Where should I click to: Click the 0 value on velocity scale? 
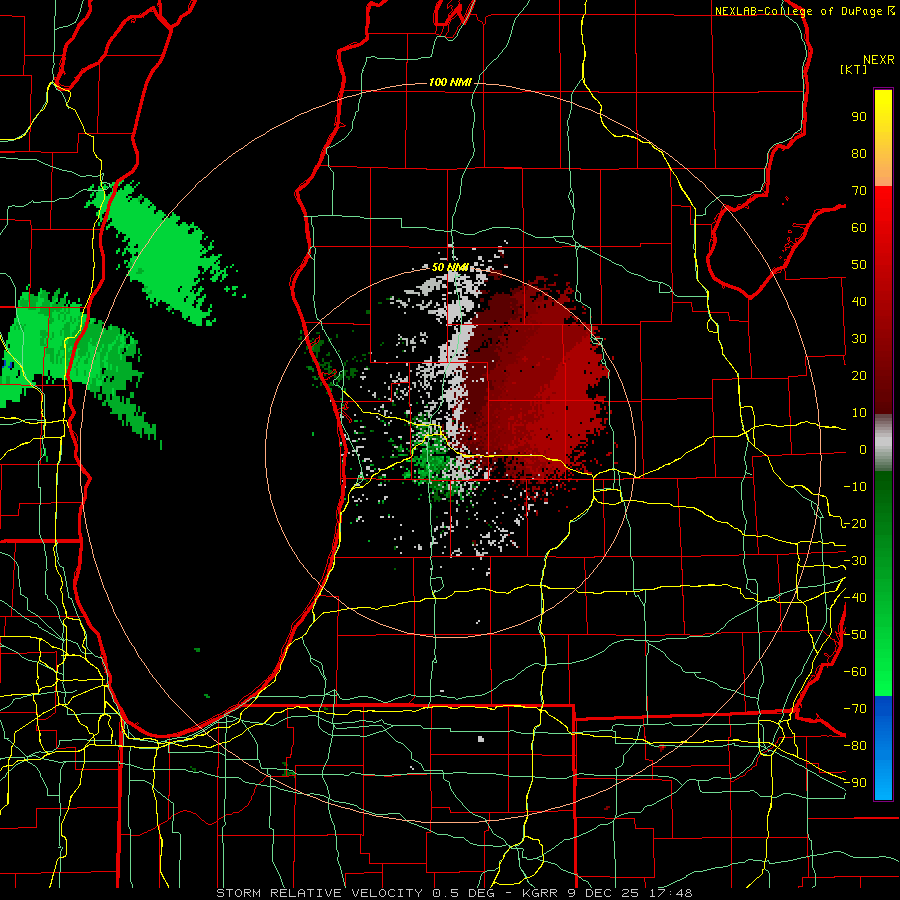863,449
